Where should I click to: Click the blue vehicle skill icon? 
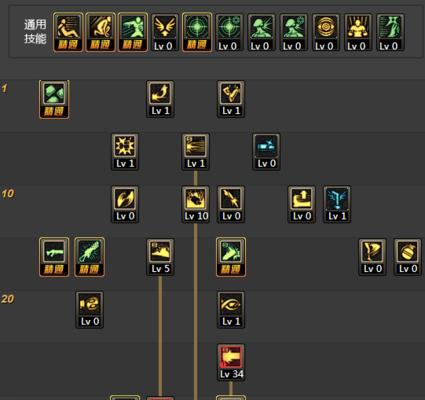pyautogui.click(x=266, y=152)
